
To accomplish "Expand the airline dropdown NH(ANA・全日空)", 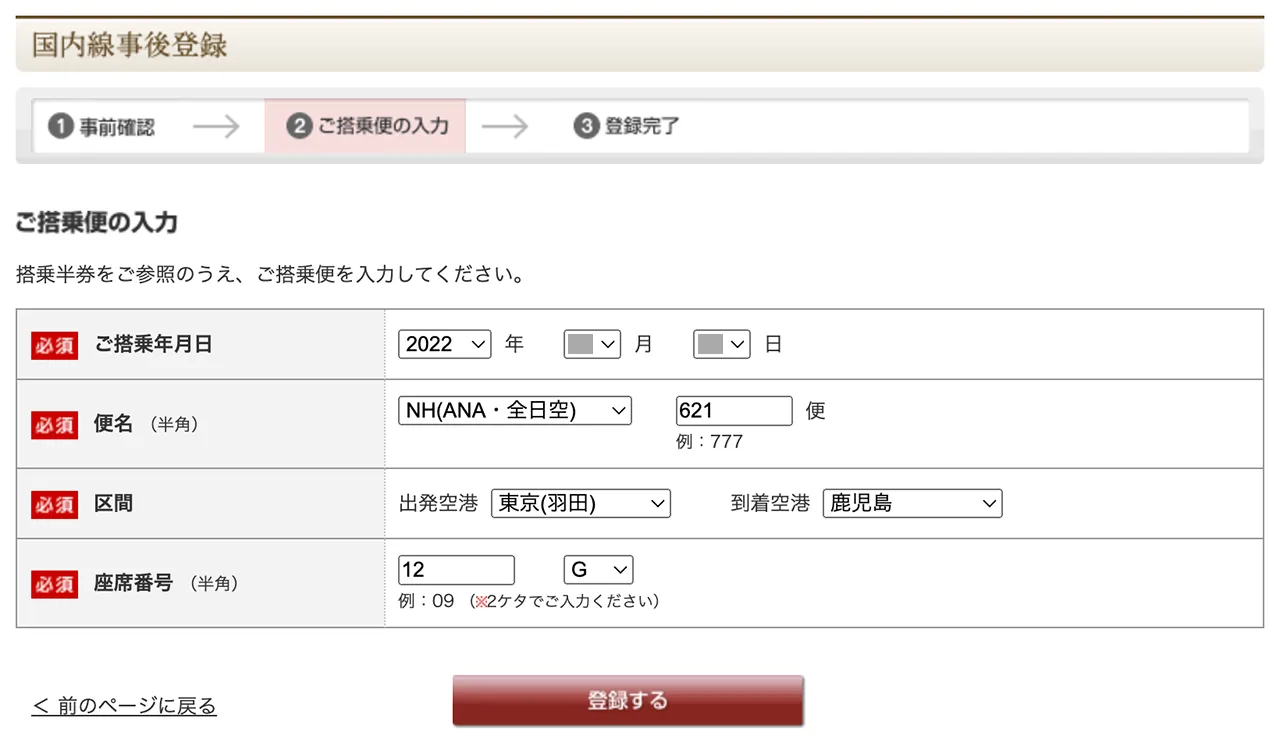I will pyautogui.click(x=514, y=410).
